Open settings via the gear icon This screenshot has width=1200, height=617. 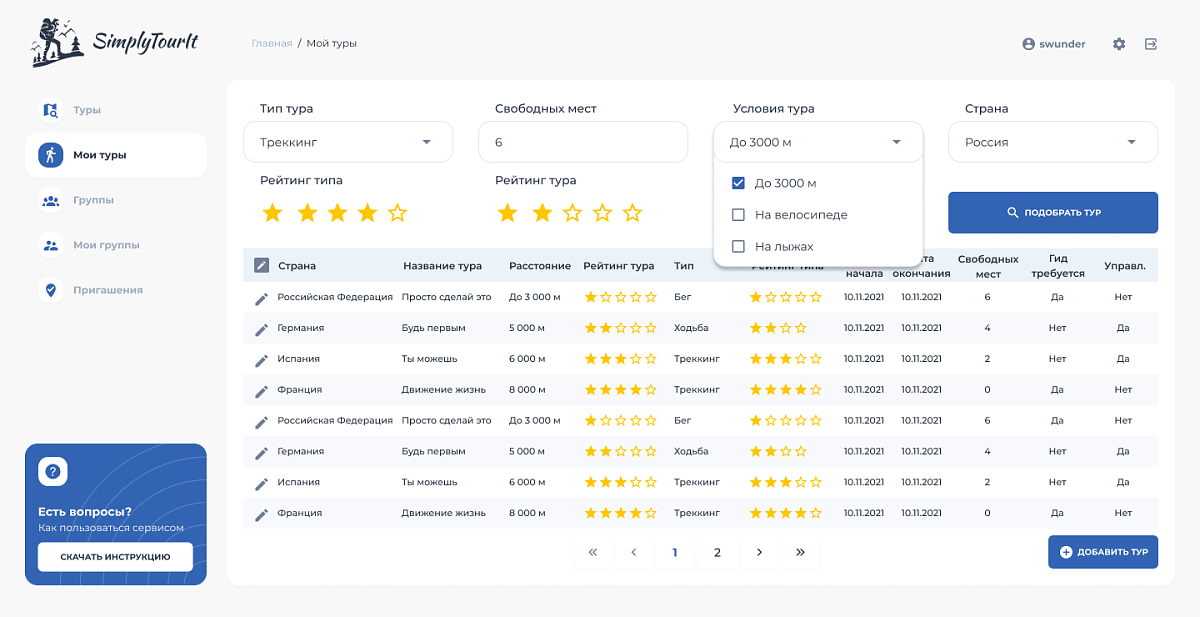[1119, 44]
